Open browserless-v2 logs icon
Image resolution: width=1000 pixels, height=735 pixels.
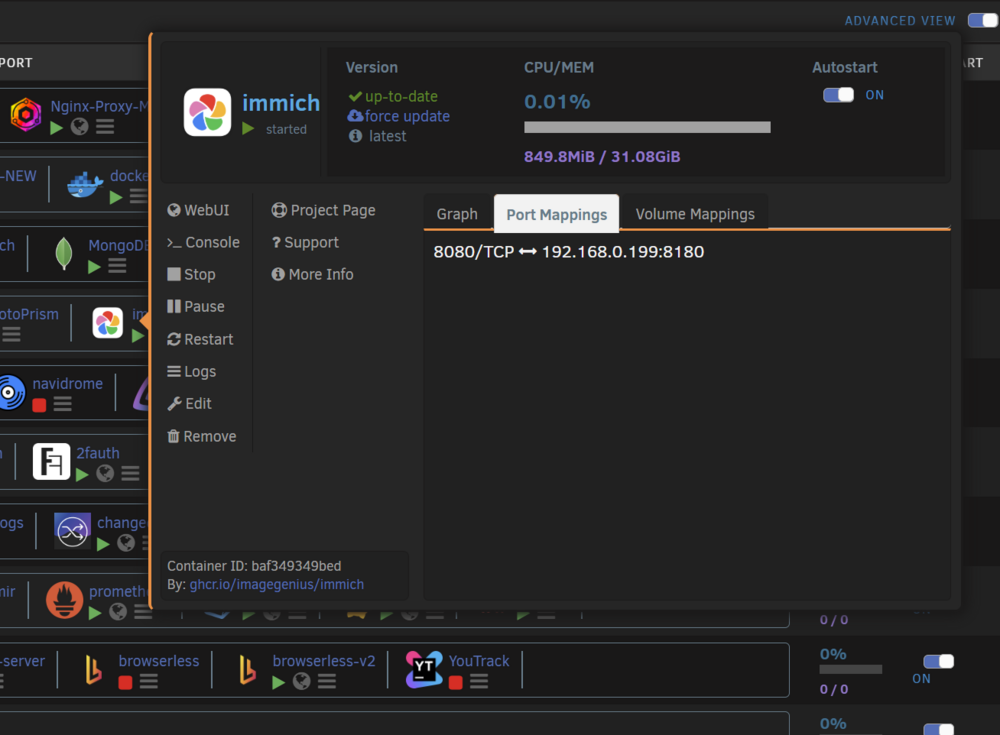tap(327, 682)
